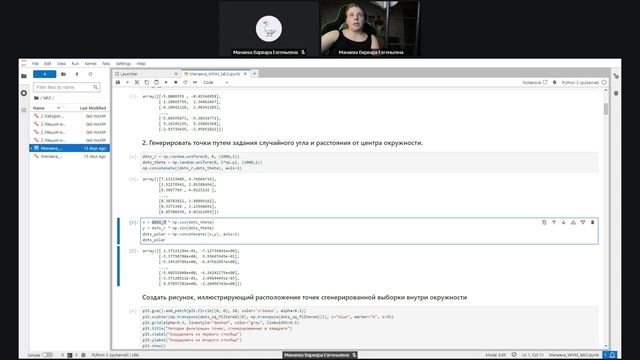This screenshot has height=360, width=640.
Task: Click the notebook vertical scrollbar thumb
Action: 606,109
